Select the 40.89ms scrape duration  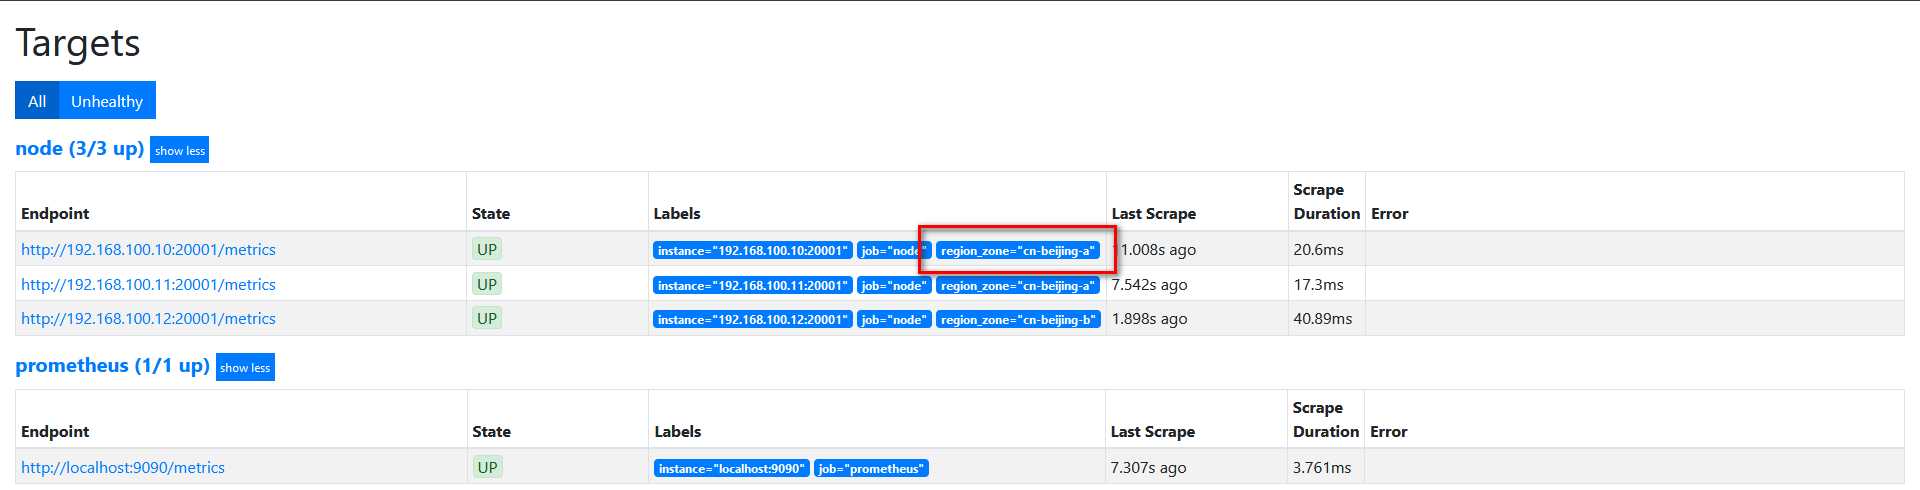[1323, 319]
